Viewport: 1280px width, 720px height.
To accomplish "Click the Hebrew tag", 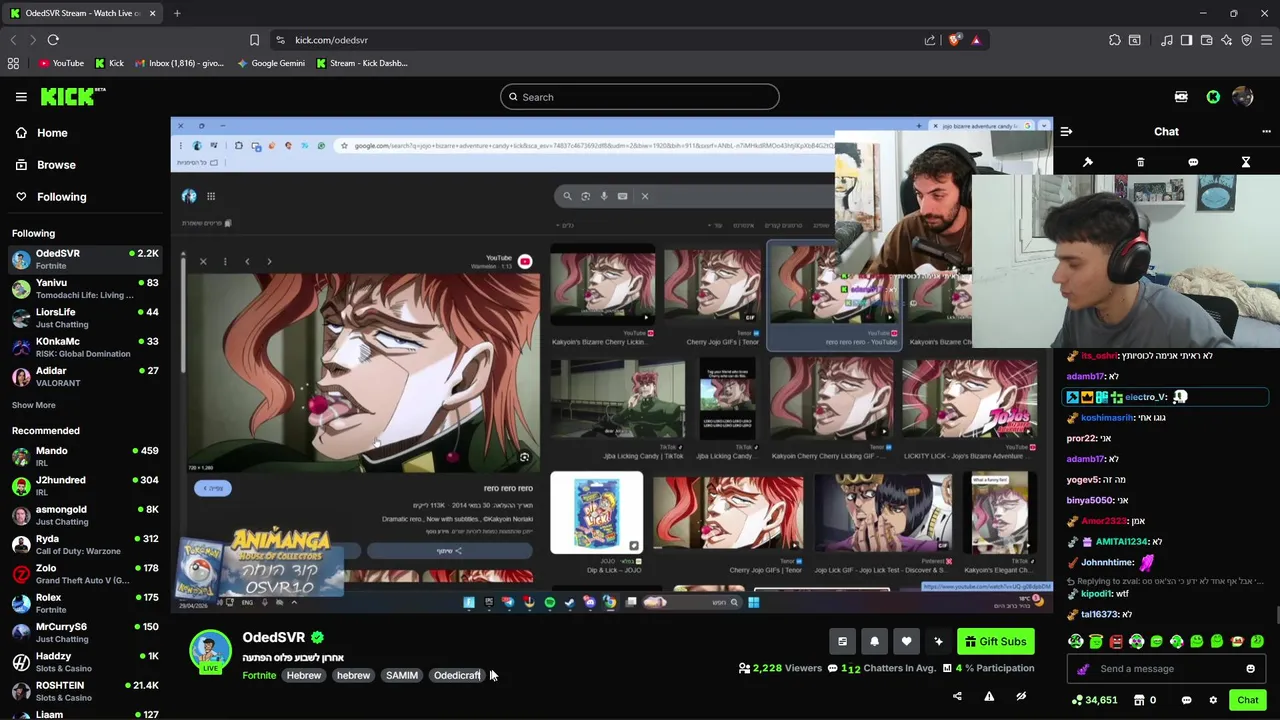I will pyautogui.click(x=304, y=675).
